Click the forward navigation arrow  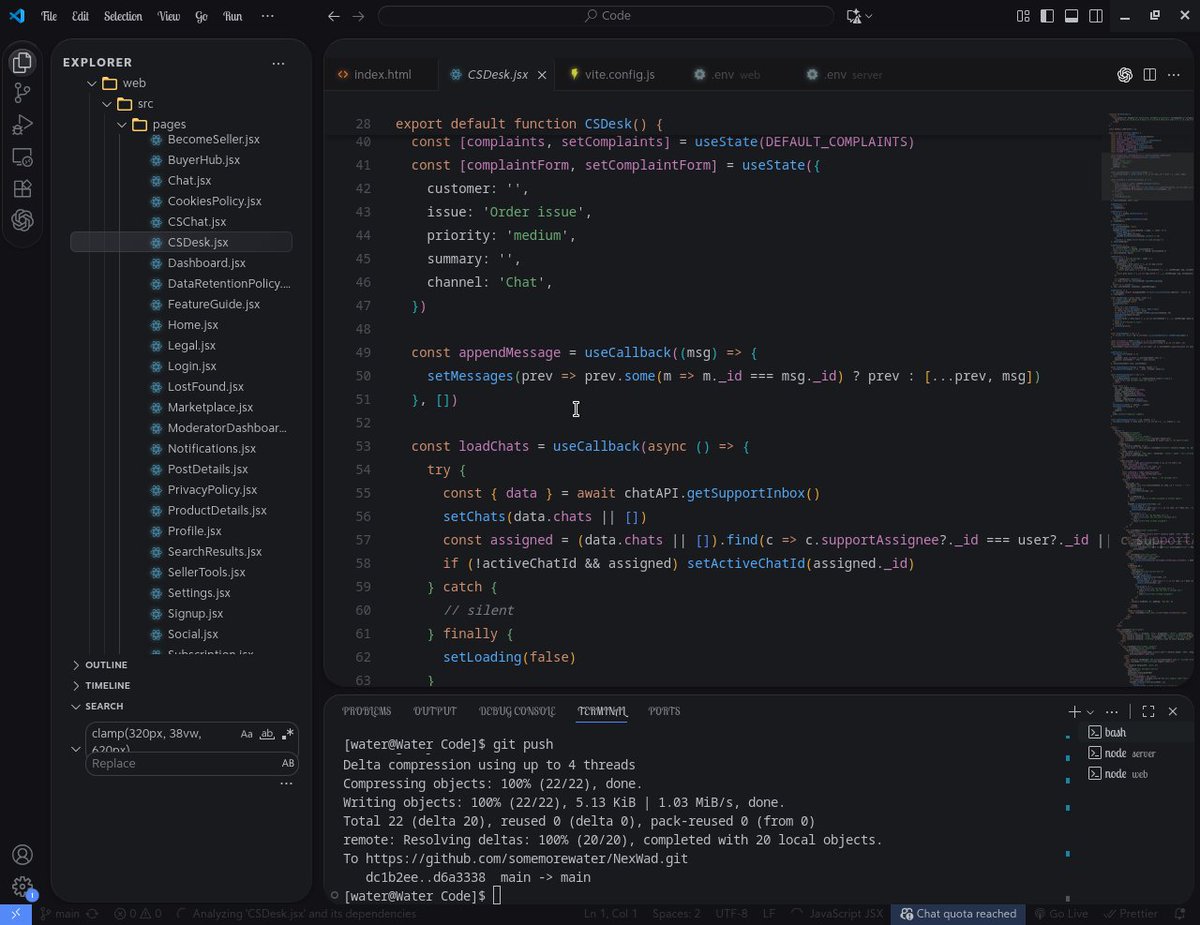(358, 16)
